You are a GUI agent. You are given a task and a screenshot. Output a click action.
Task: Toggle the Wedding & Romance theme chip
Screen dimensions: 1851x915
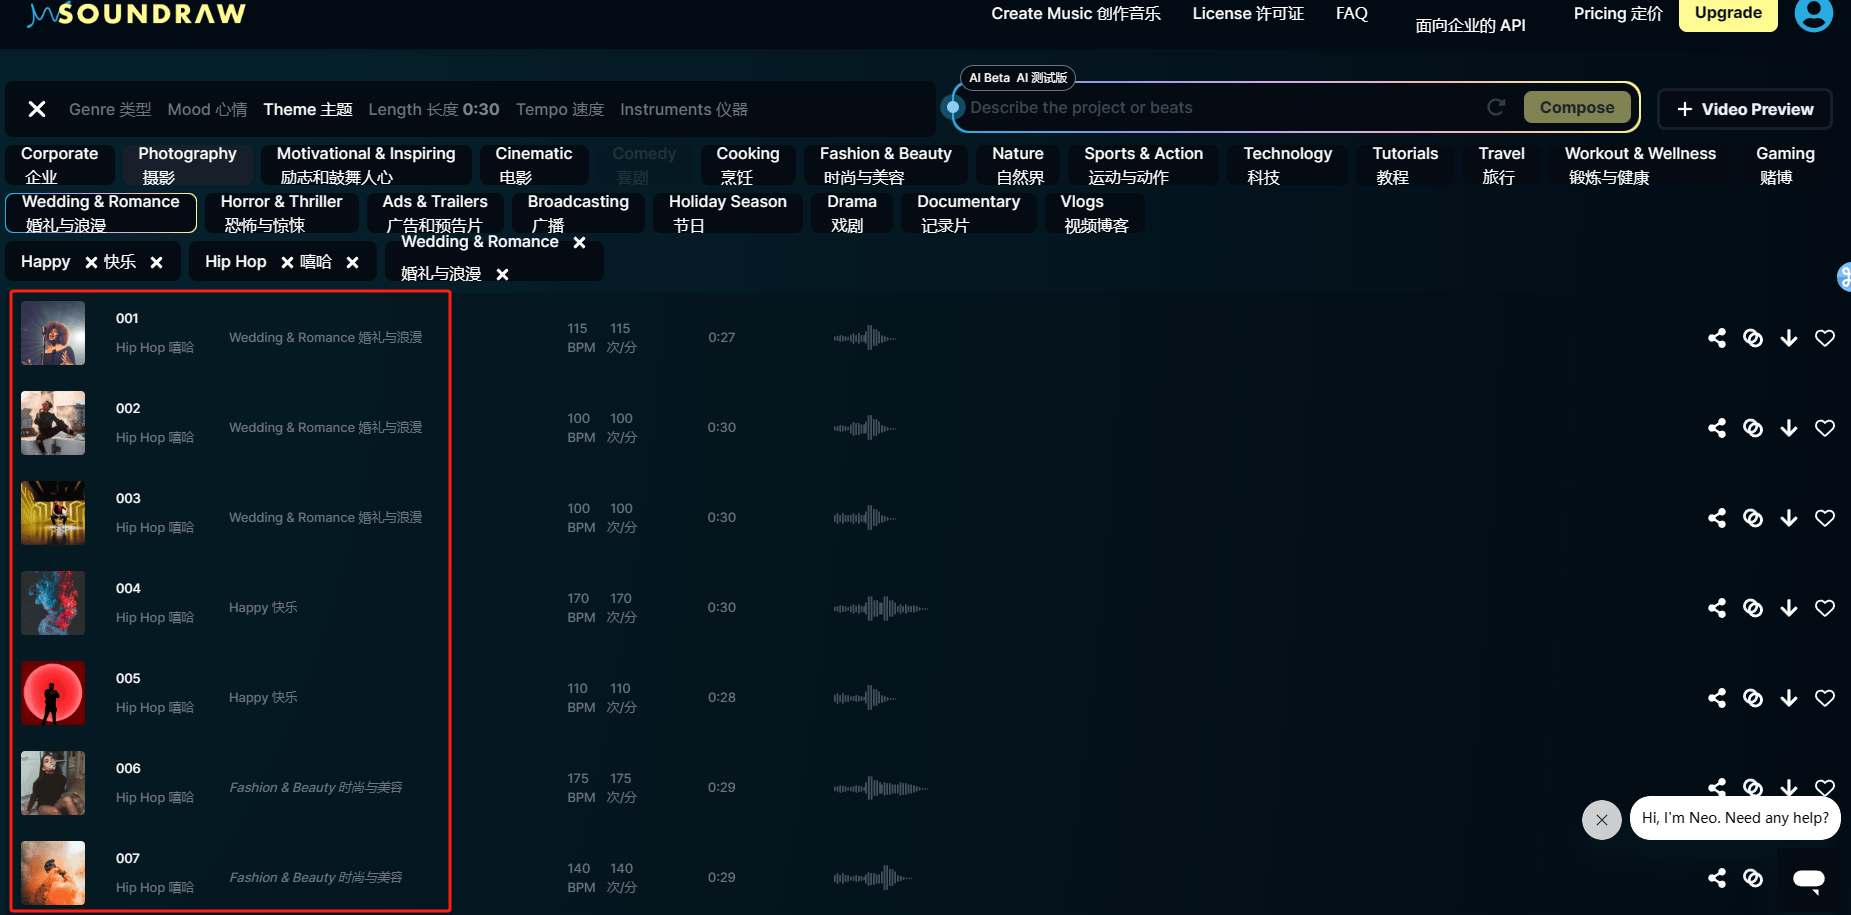point(101,213)
